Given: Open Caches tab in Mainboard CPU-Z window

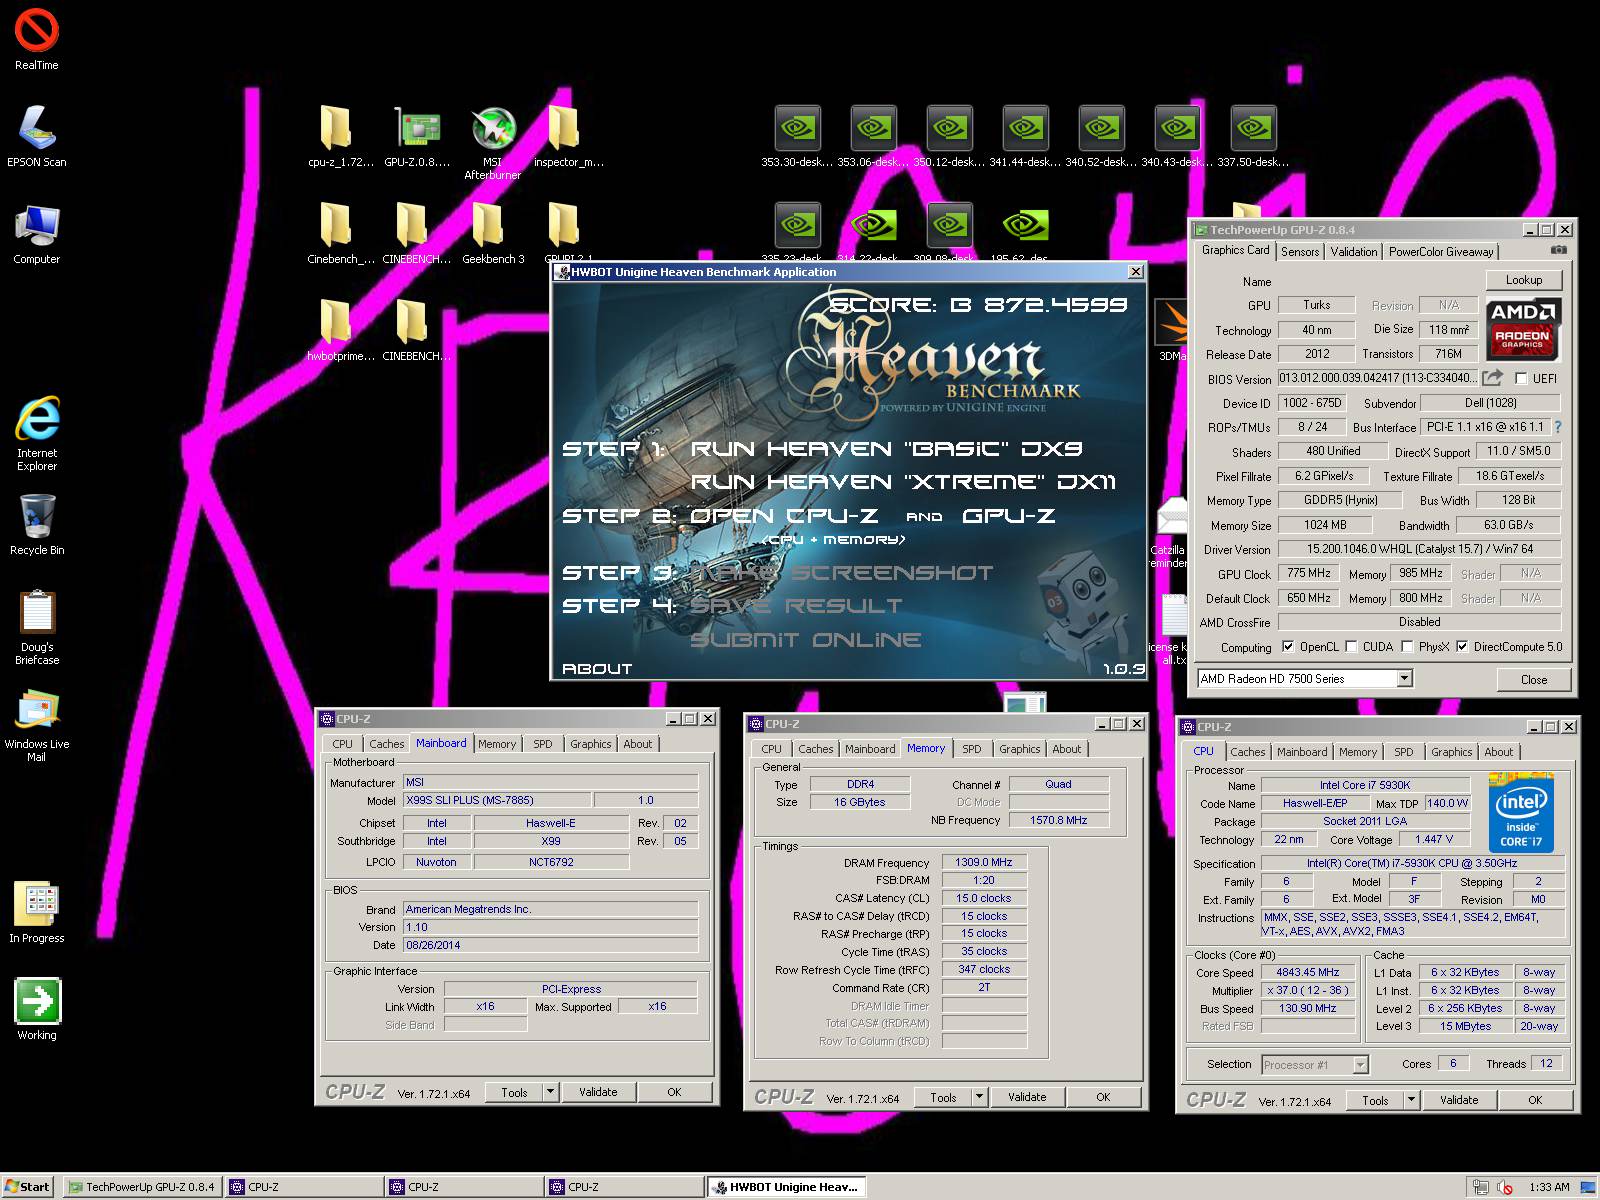Looking at the screenshot, I should [387, 744].
